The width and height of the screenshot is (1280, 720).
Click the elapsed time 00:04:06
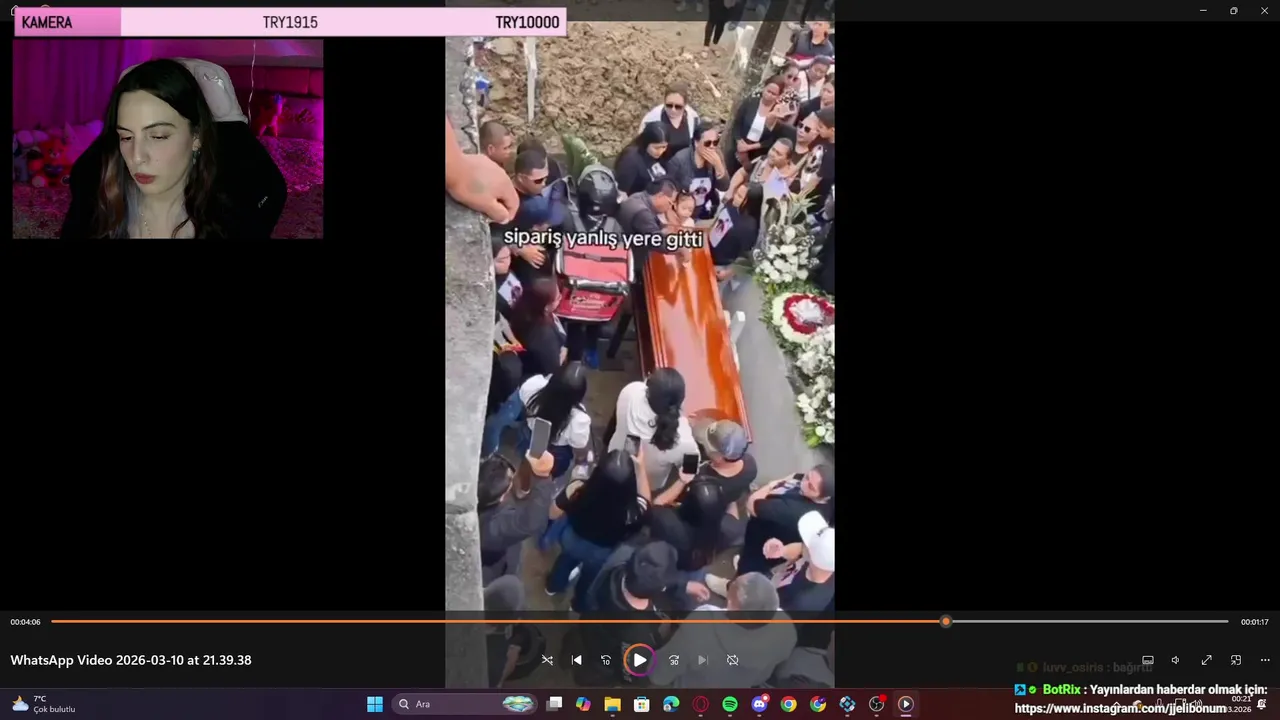pos(25,622)
